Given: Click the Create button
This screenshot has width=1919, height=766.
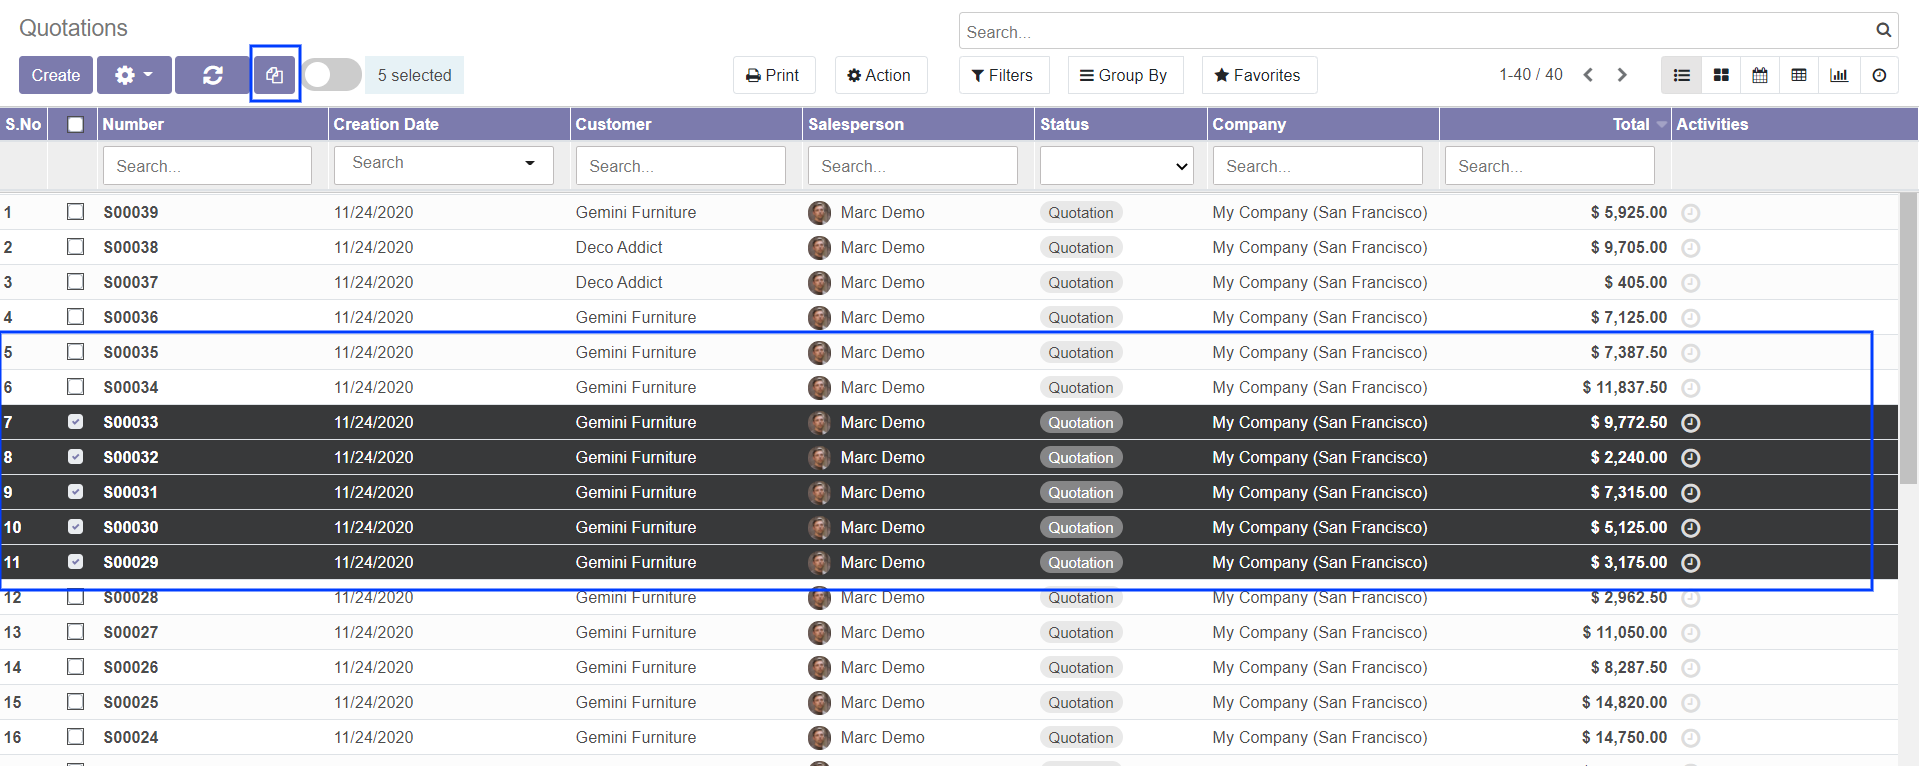Looking at the screenshot, I should click(56, 75).
